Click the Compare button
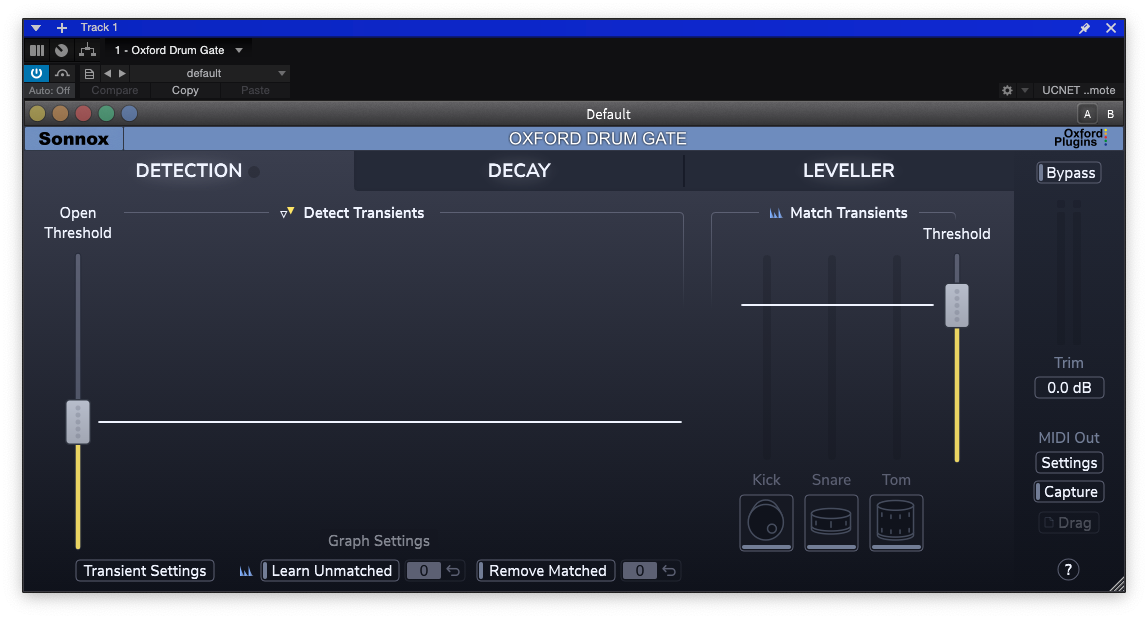This screenshot has height=619, width=1148. click(114, 90)
